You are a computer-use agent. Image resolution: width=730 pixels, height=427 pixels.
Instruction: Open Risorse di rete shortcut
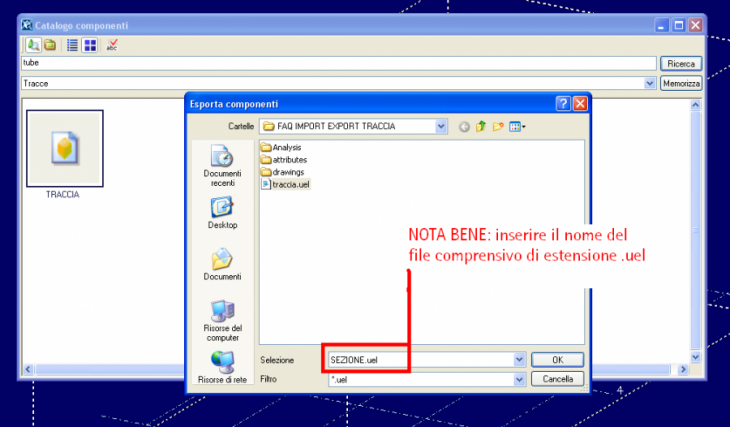222,367
